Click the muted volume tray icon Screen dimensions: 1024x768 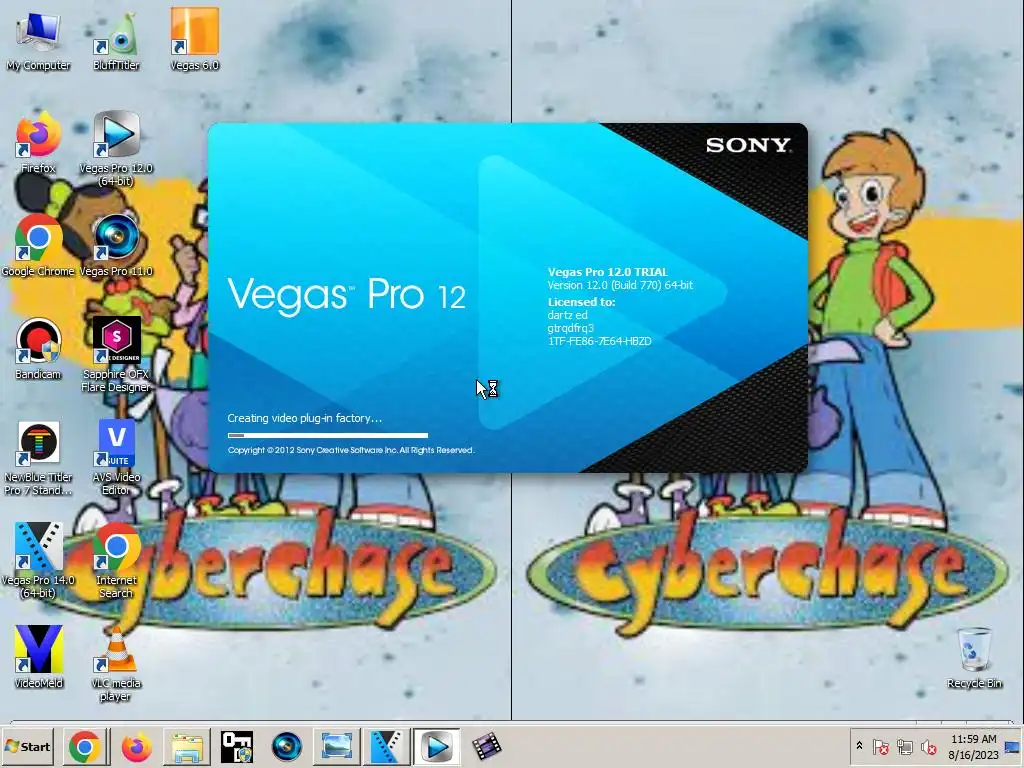pos(928,746)
